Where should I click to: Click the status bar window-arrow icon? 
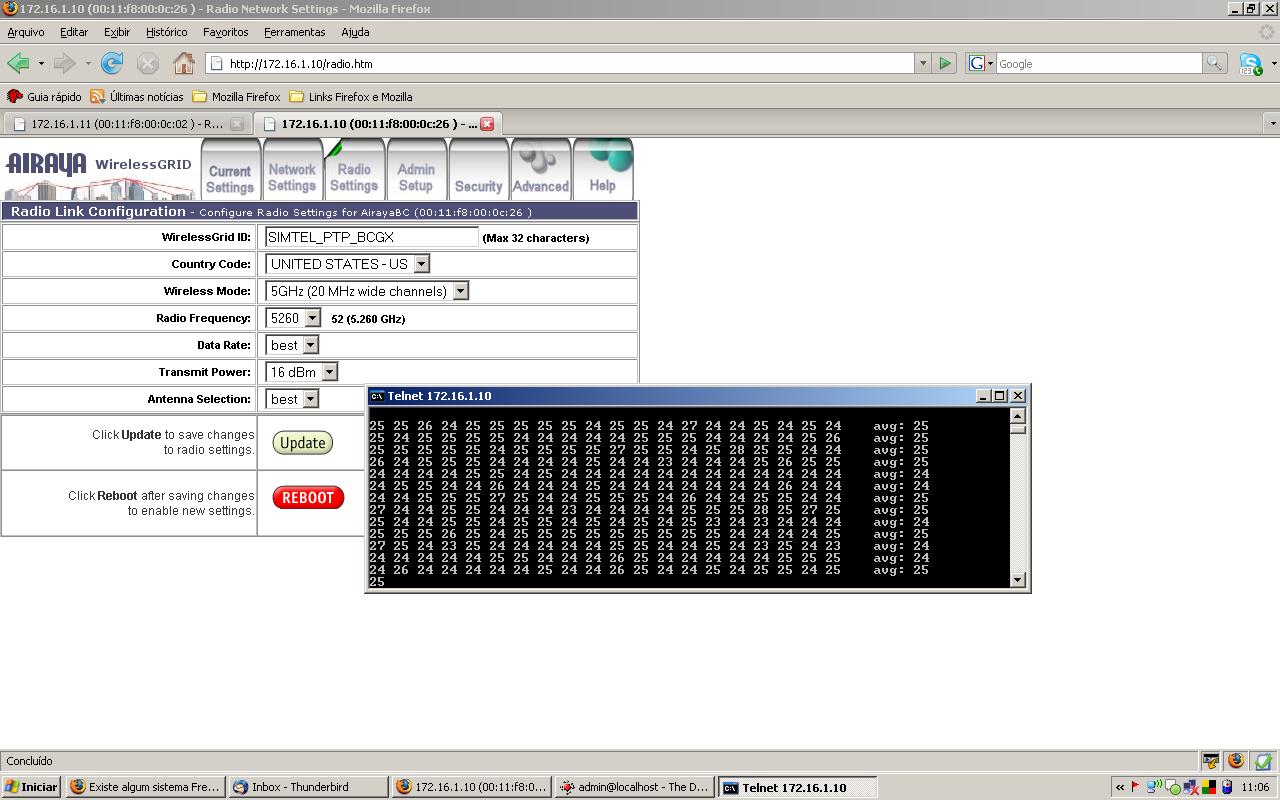[x=1210, y=761]
